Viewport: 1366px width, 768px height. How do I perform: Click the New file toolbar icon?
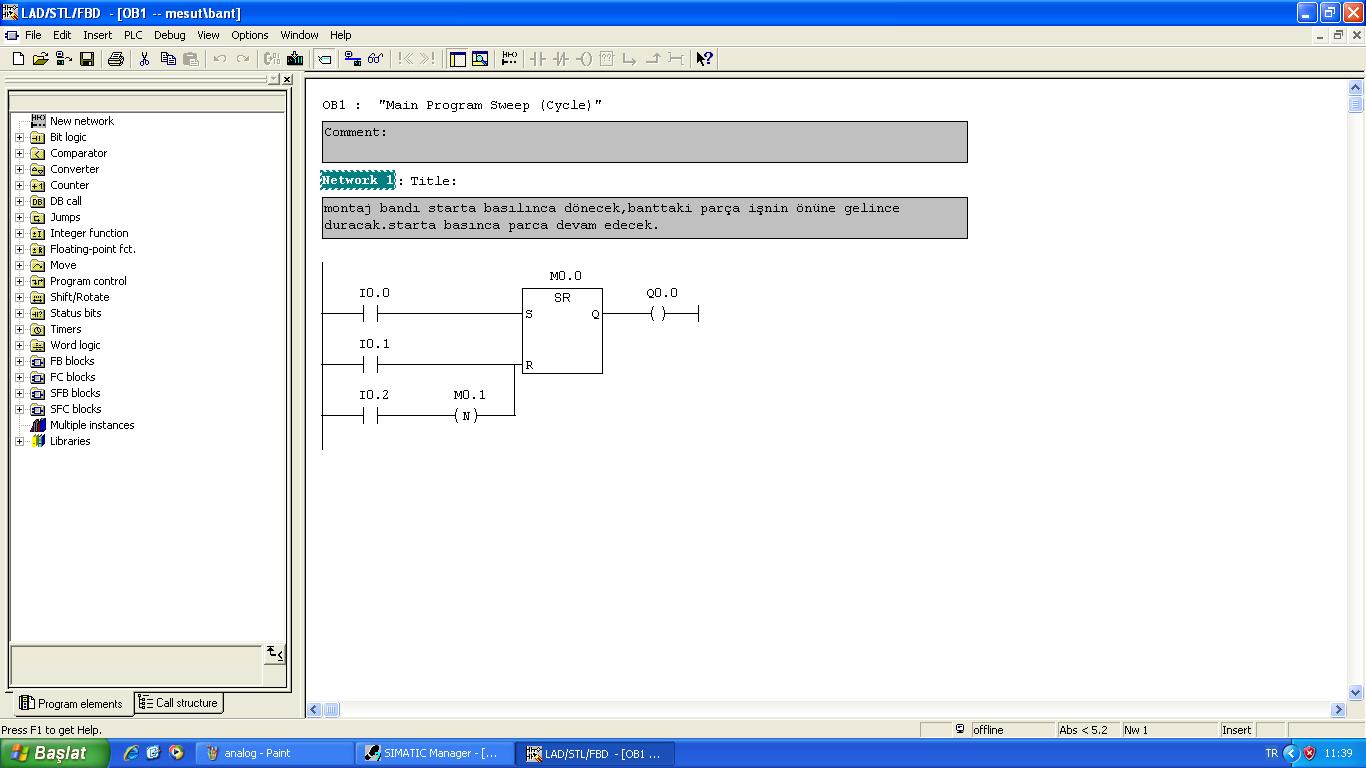click(18, 59)
